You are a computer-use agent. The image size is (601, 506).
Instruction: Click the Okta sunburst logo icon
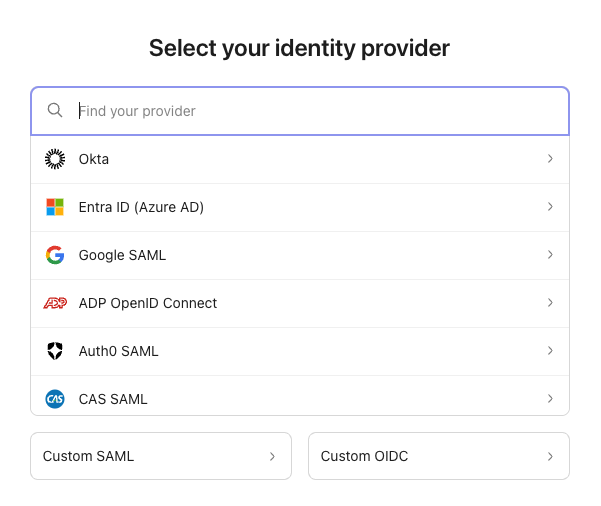tap(55, 159)
